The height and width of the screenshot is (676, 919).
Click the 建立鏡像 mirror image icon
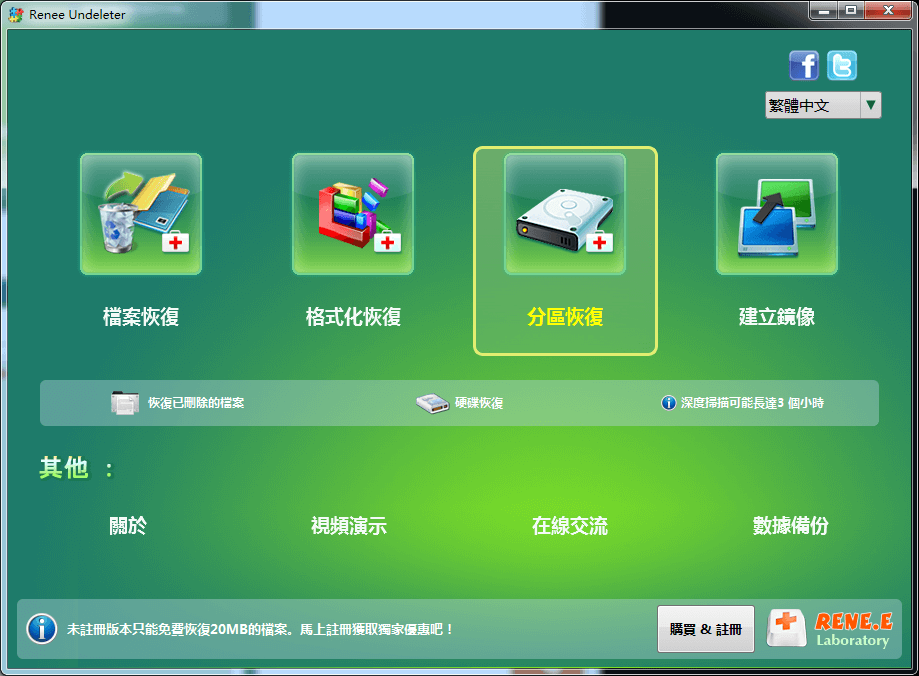pos(777,214)
